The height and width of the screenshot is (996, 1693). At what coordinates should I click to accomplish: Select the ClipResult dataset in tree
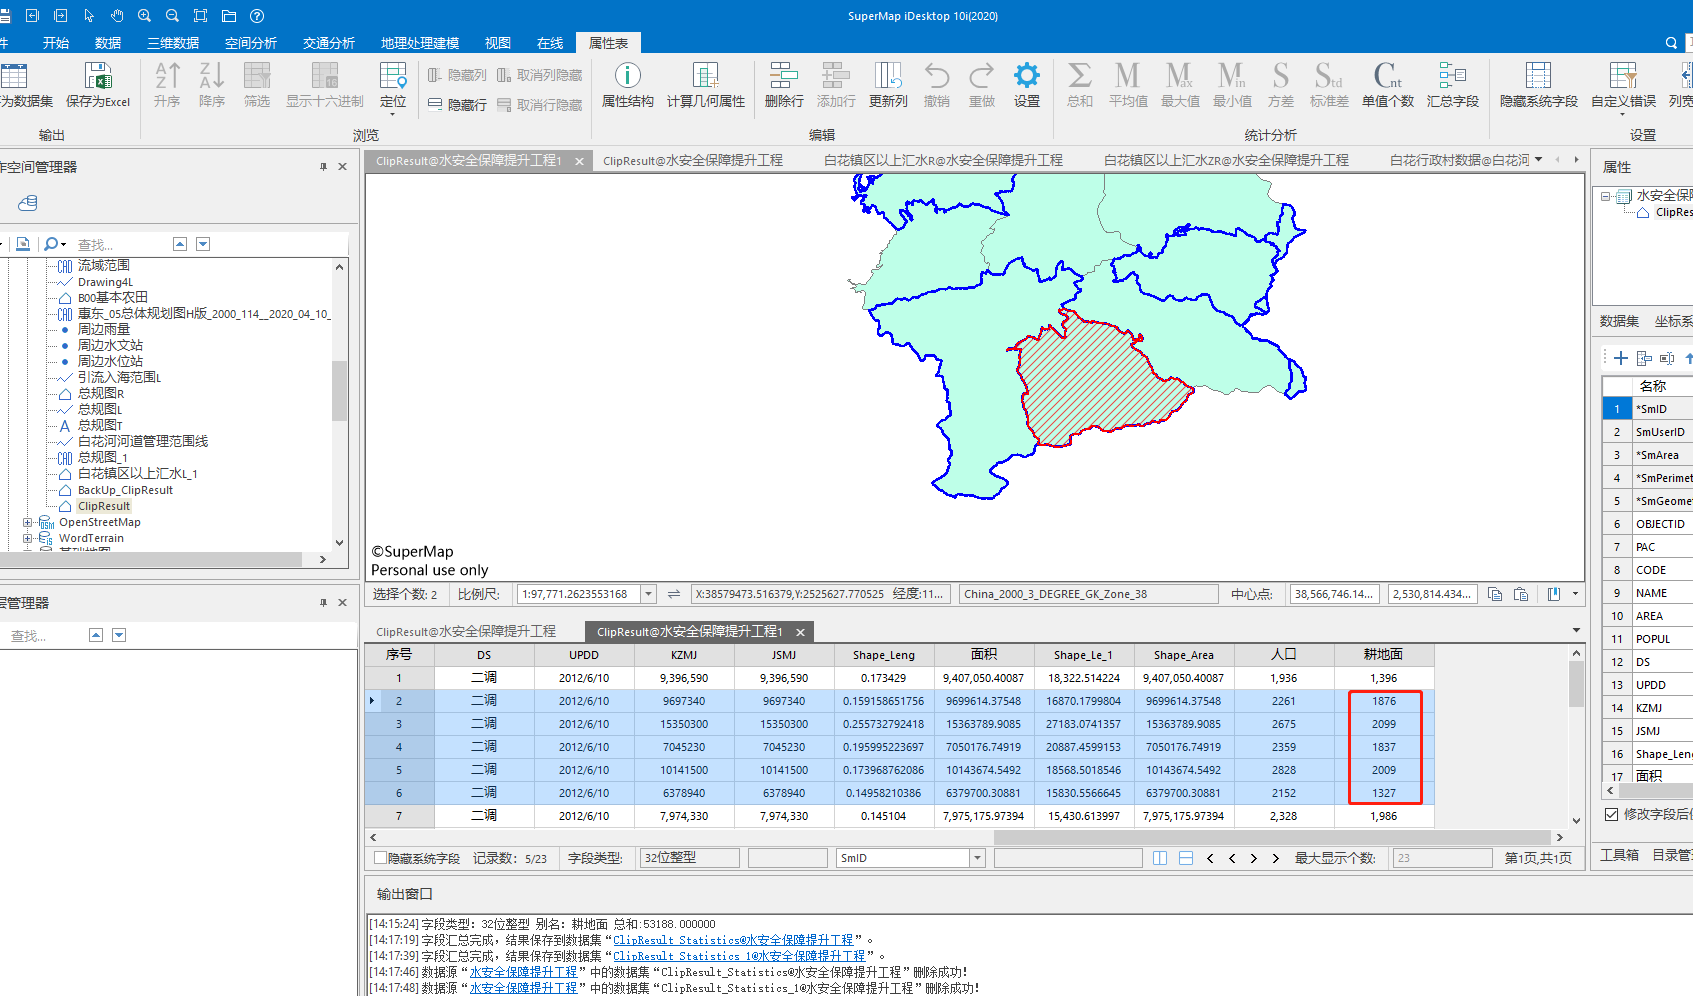tap(104, 506)
